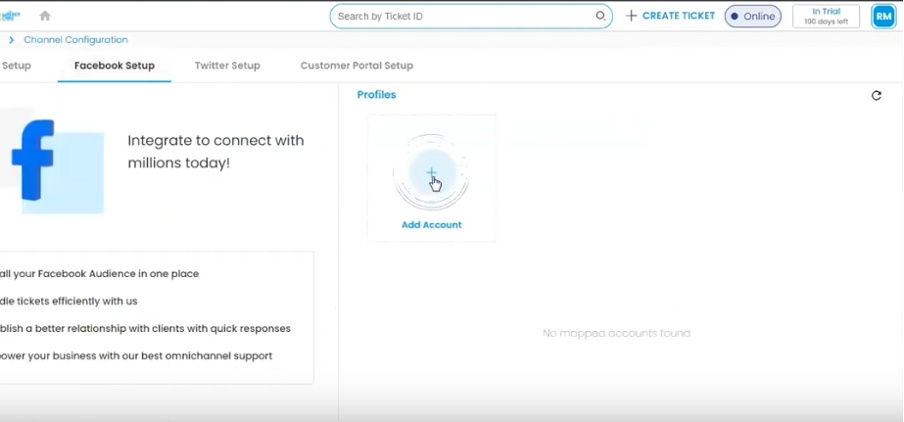Click the search magnifier icon
This screenshot has height=422, width=904.
tap(600, 16)
